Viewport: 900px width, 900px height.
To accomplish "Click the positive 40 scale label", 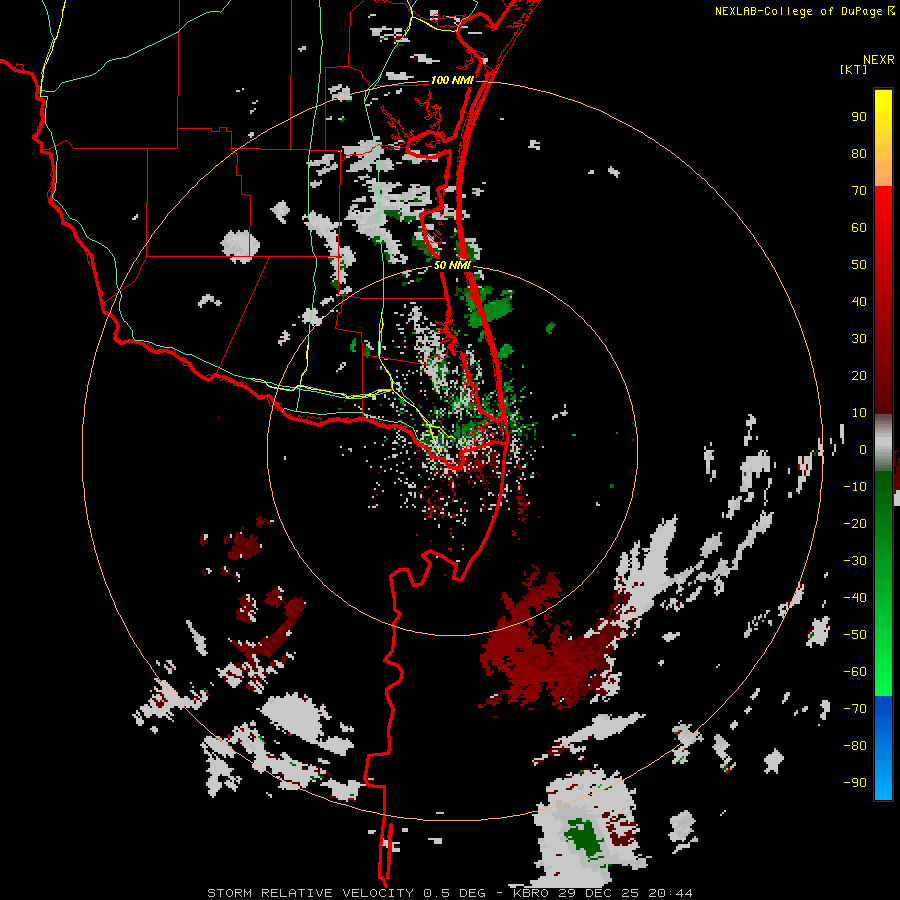I will [859, 301].
